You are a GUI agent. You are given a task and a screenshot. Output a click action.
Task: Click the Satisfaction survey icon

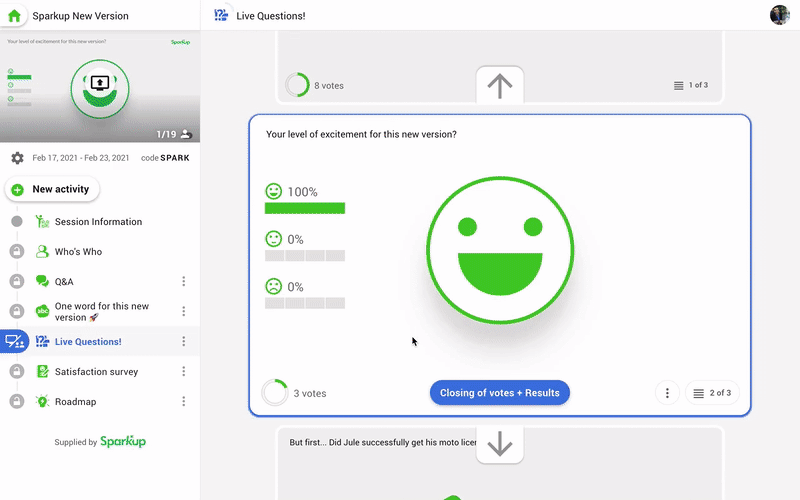[42, 371]
